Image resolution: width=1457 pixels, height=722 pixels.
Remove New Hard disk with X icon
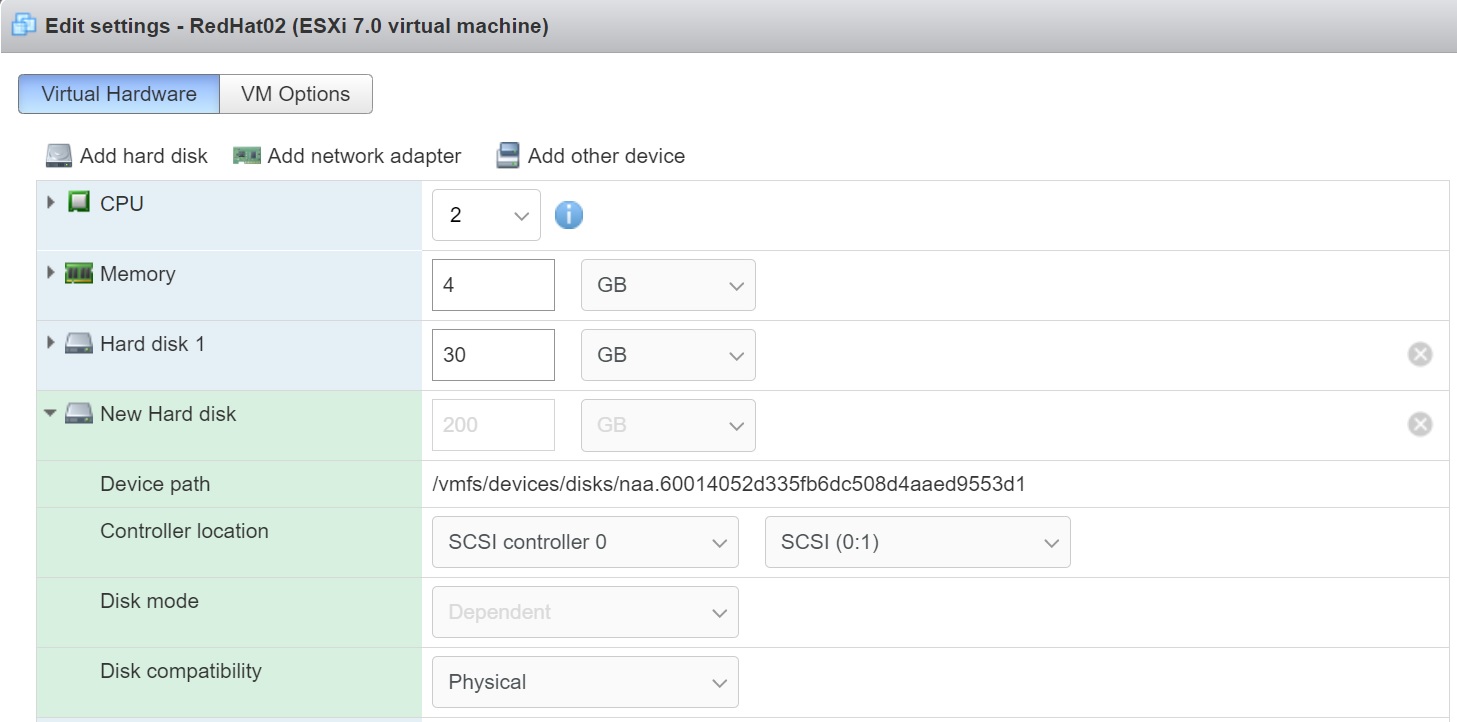[x=1419, y=424]
